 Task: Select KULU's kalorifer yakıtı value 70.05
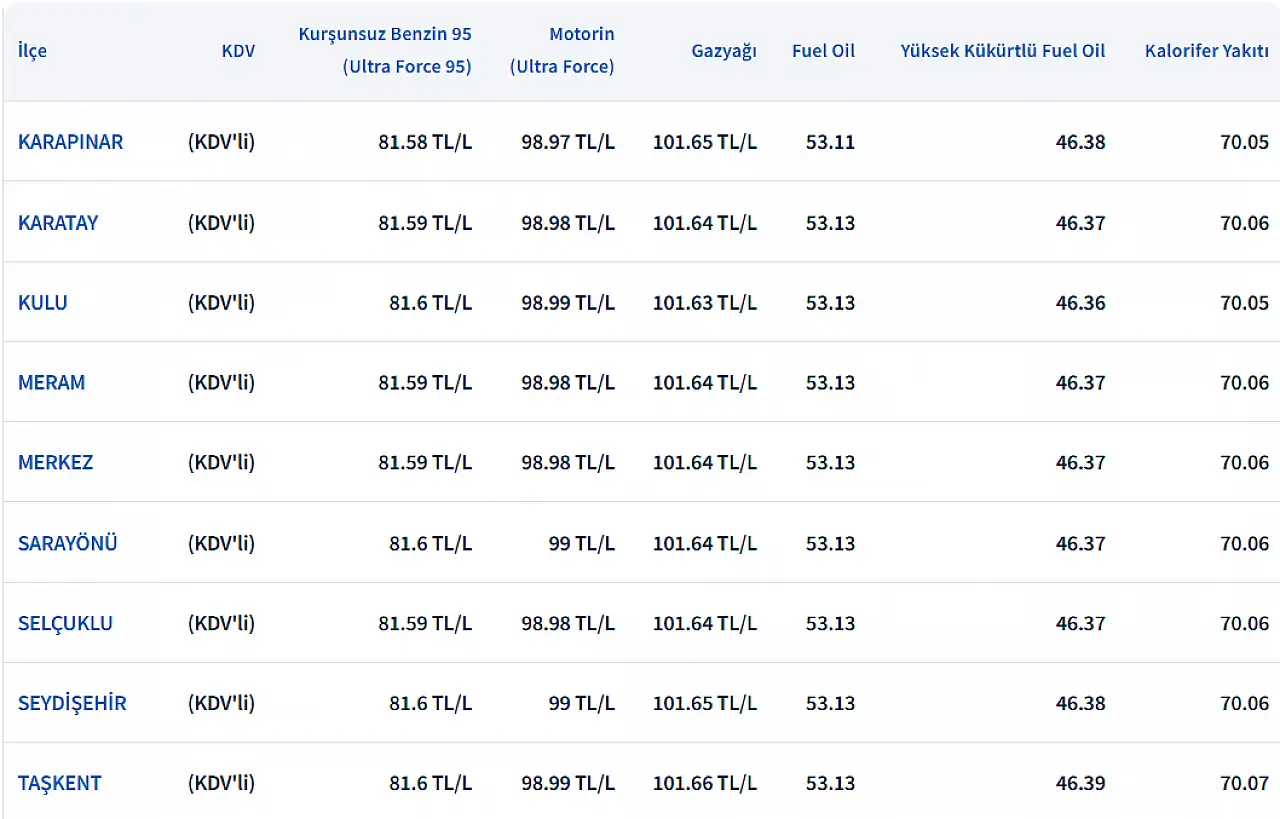click(1244, 303)
